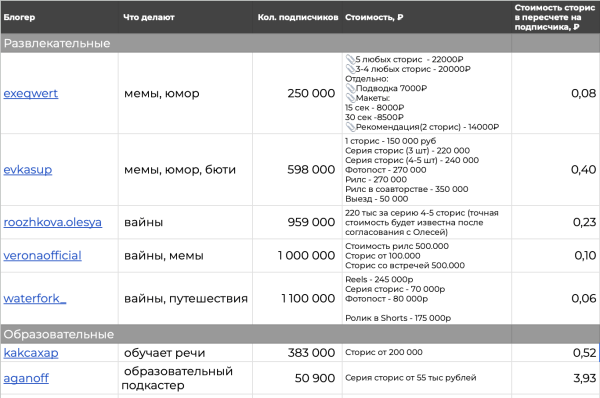
Task: Select the price cell with '5 любых сторис - 22000₽'
Action: tap(427, 93)
